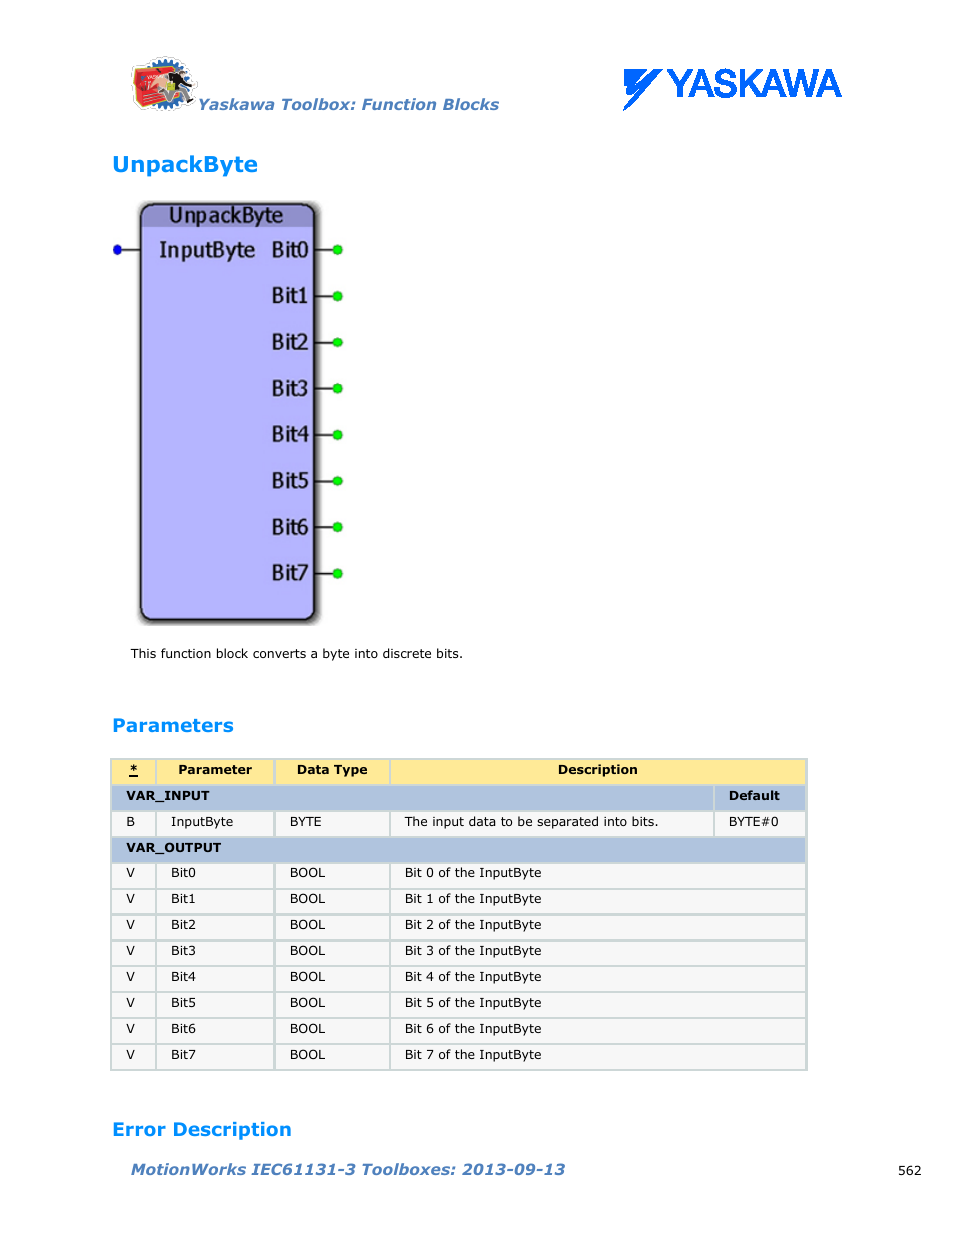Click the YASKAWA company logo
This screenshot has width=954, height=1235.
coord(732,87)
